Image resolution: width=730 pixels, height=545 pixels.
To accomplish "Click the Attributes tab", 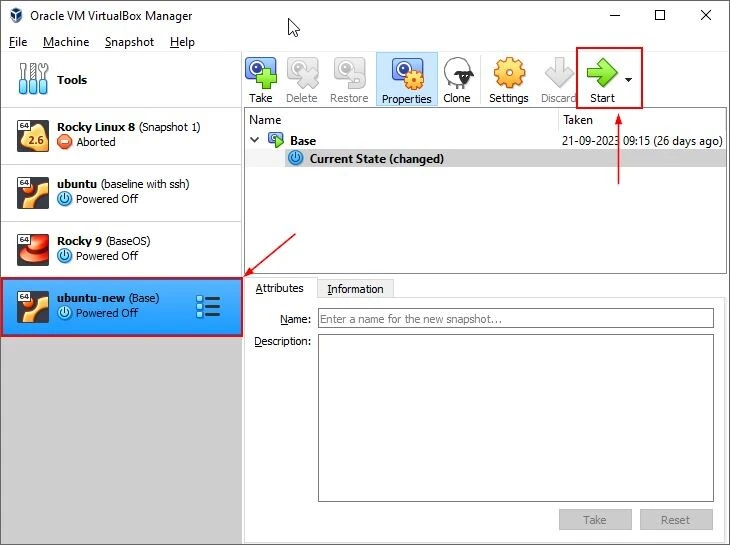I will (280, 288).
